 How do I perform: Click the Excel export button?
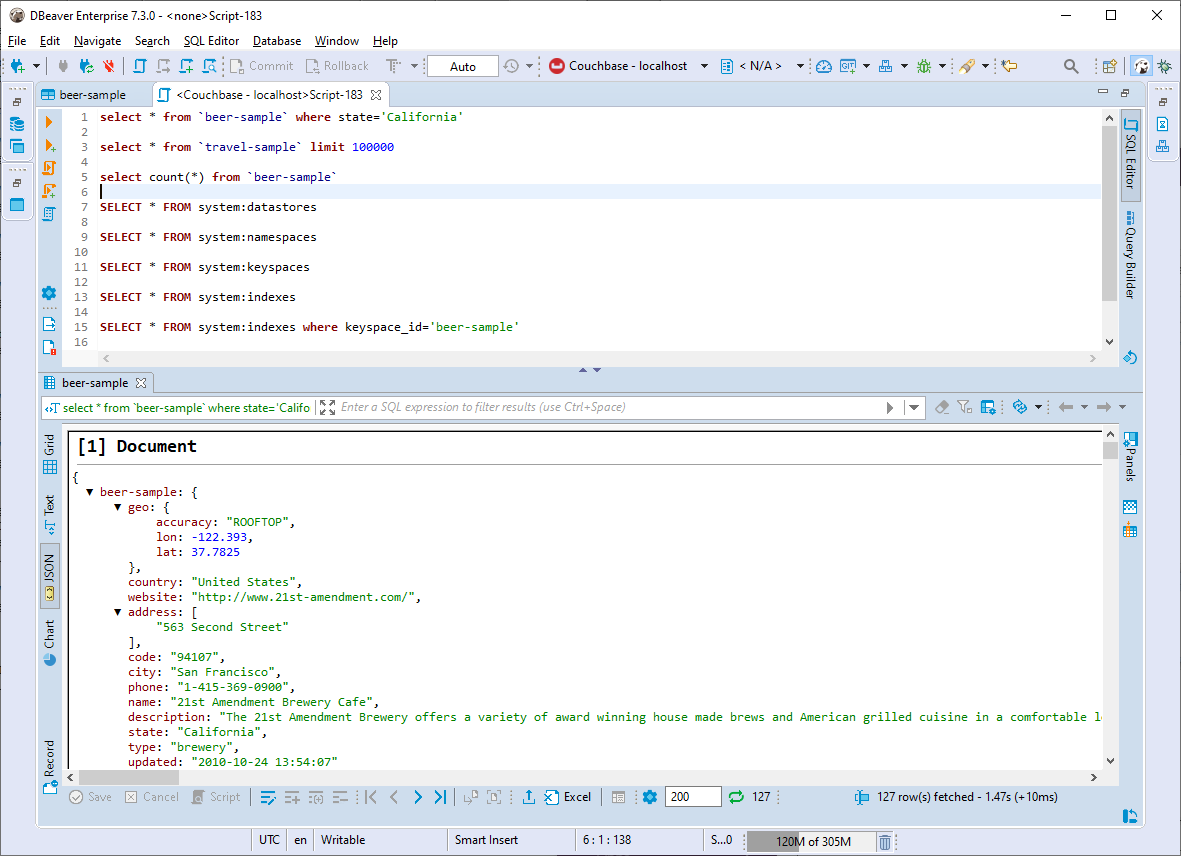(568, 797)
